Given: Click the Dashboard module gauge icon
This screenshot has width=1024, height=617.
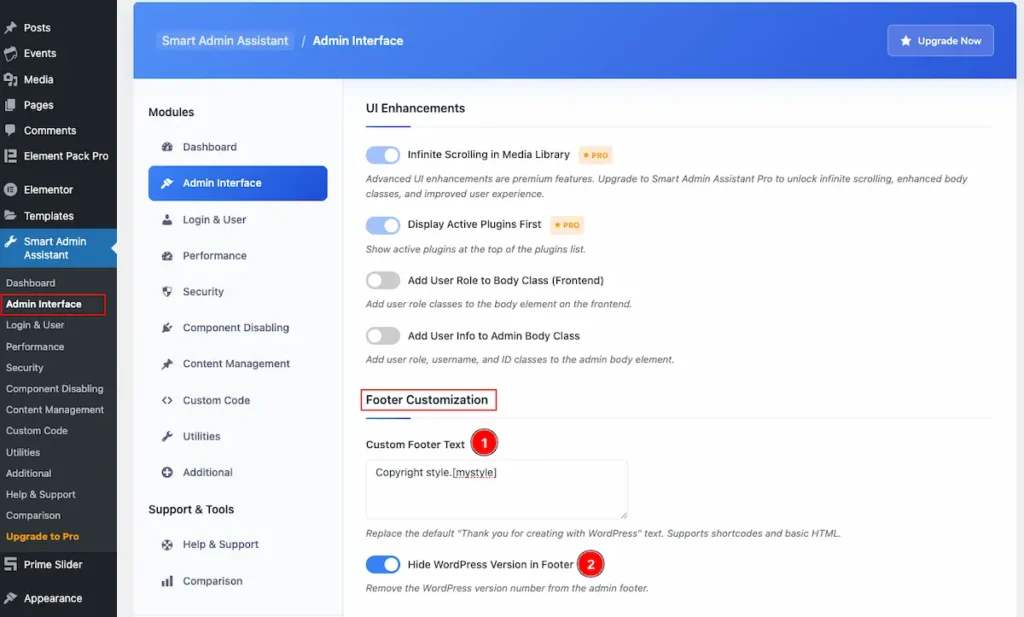Looking at the screenshot, I should tap(167, 147).
